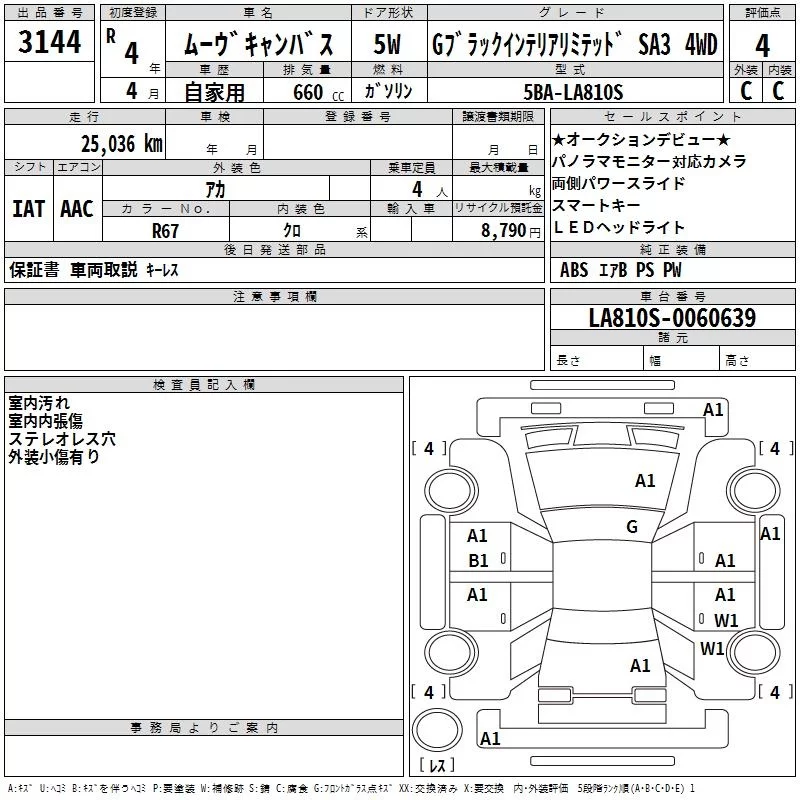Viewport: 800px width, 800px height.
Task: Click the inspector note ステレオレス穴
Action: pyautogui.click(x=62, y=438)
